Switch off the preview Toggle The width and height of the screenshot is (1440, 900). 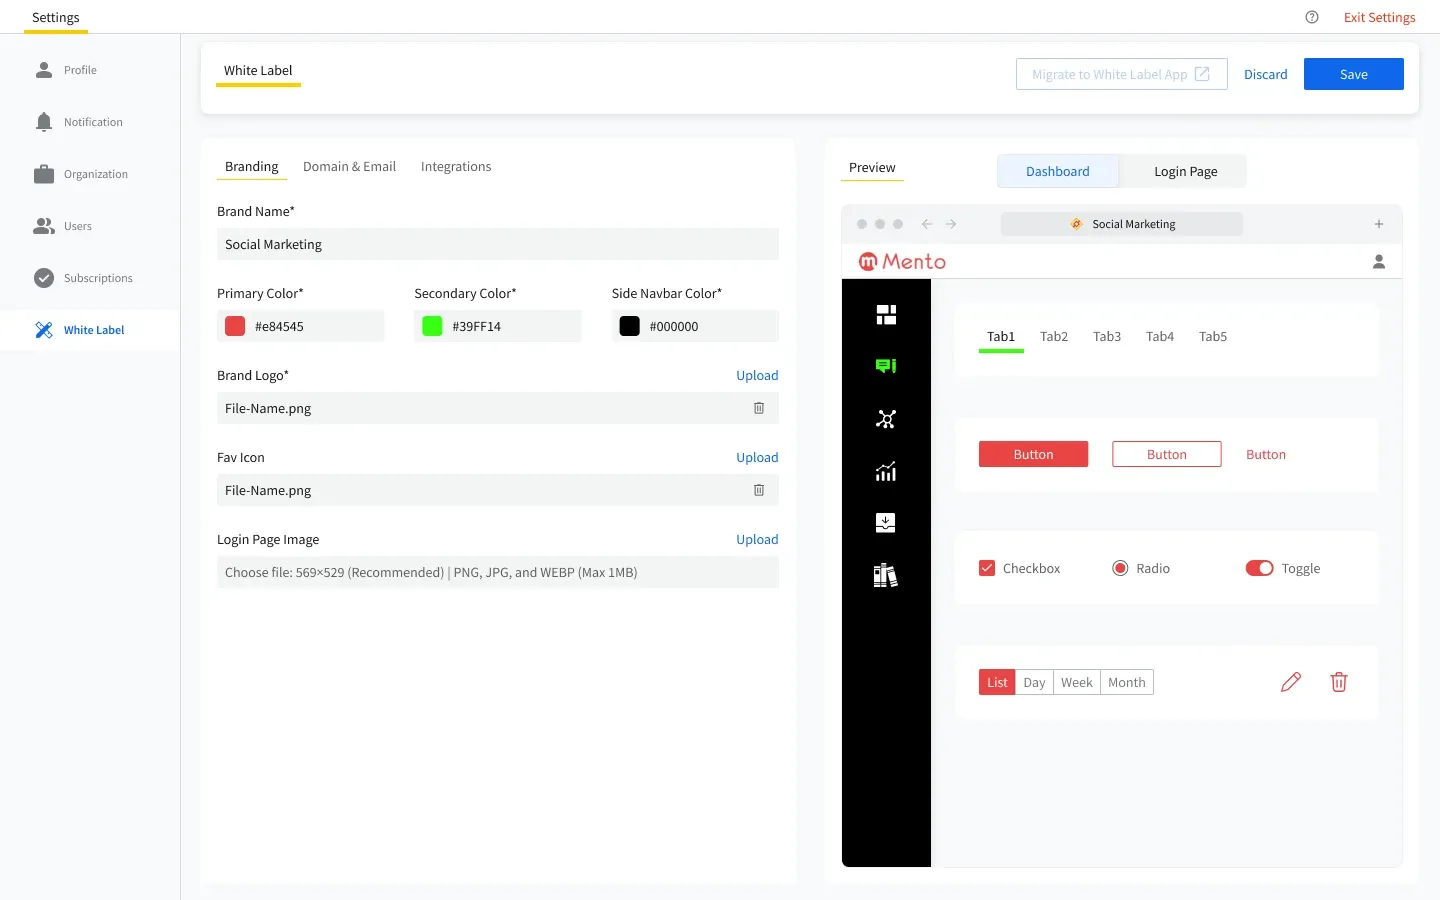click(1260, 568)
